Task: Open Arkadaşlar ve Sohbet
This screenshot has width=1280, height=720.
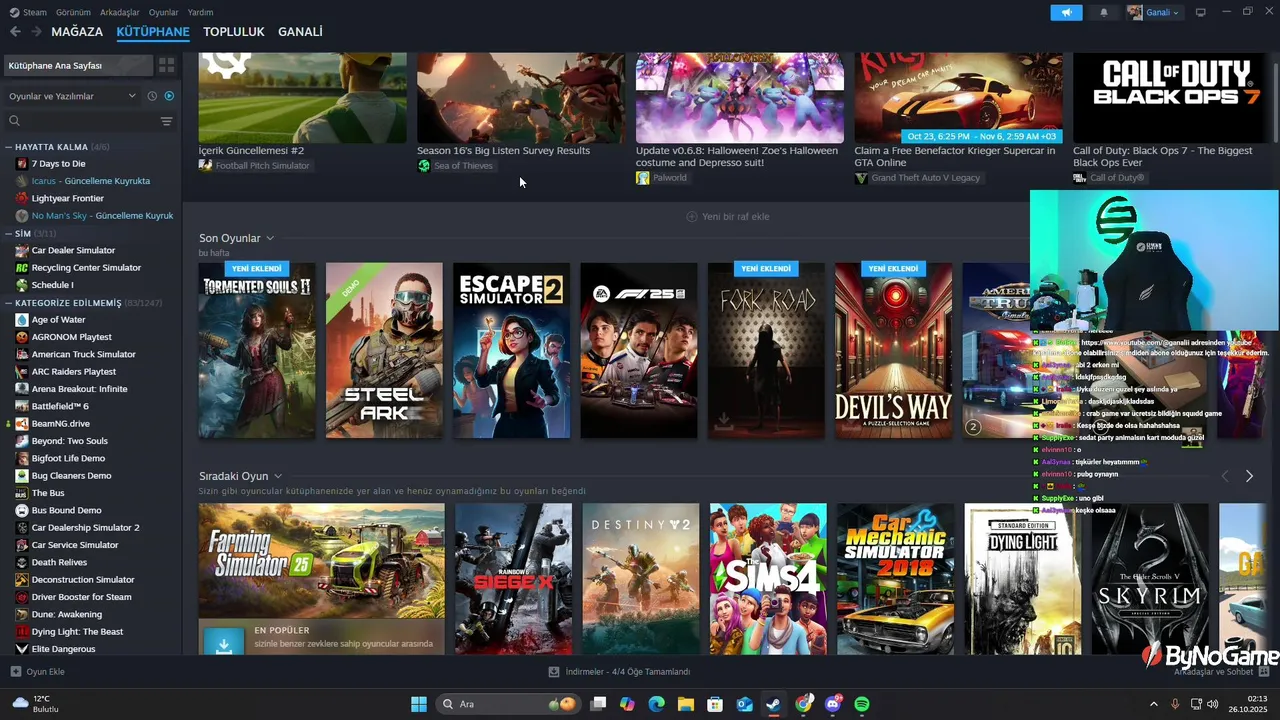Action: pyautogui.click(x=1221, y=672)
